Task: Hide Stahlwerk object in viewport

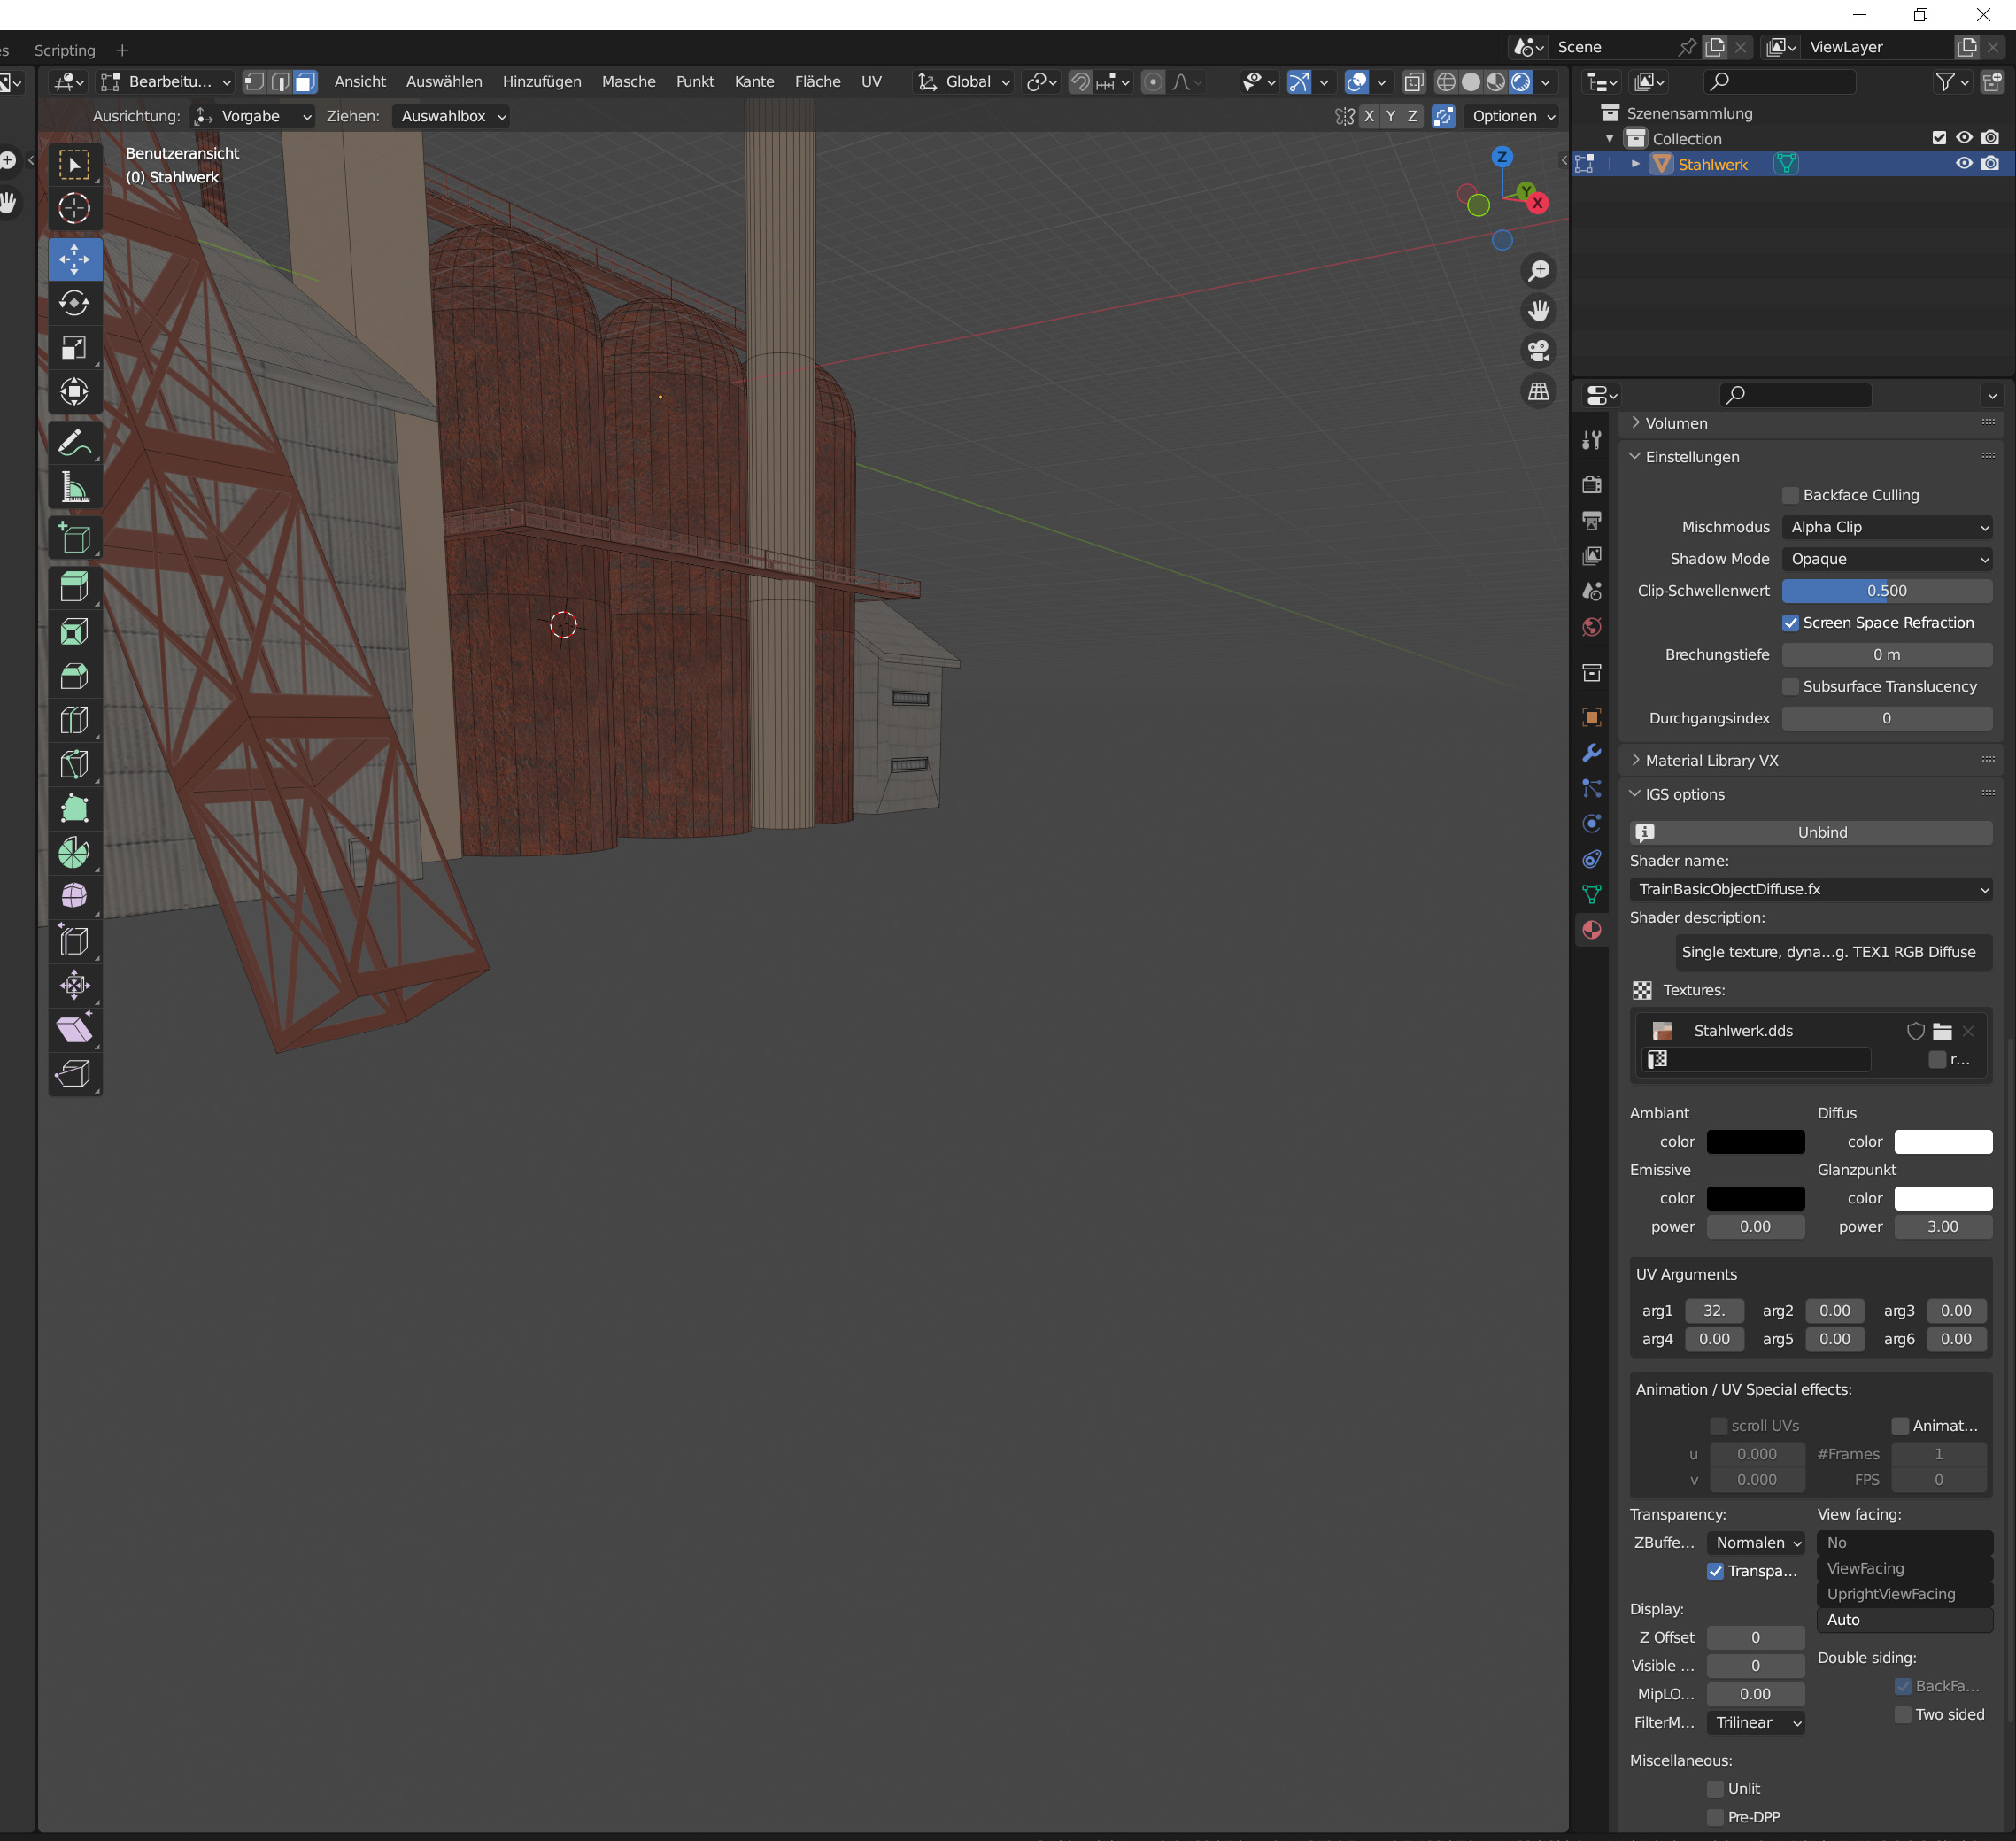Action: (1963, 164)
